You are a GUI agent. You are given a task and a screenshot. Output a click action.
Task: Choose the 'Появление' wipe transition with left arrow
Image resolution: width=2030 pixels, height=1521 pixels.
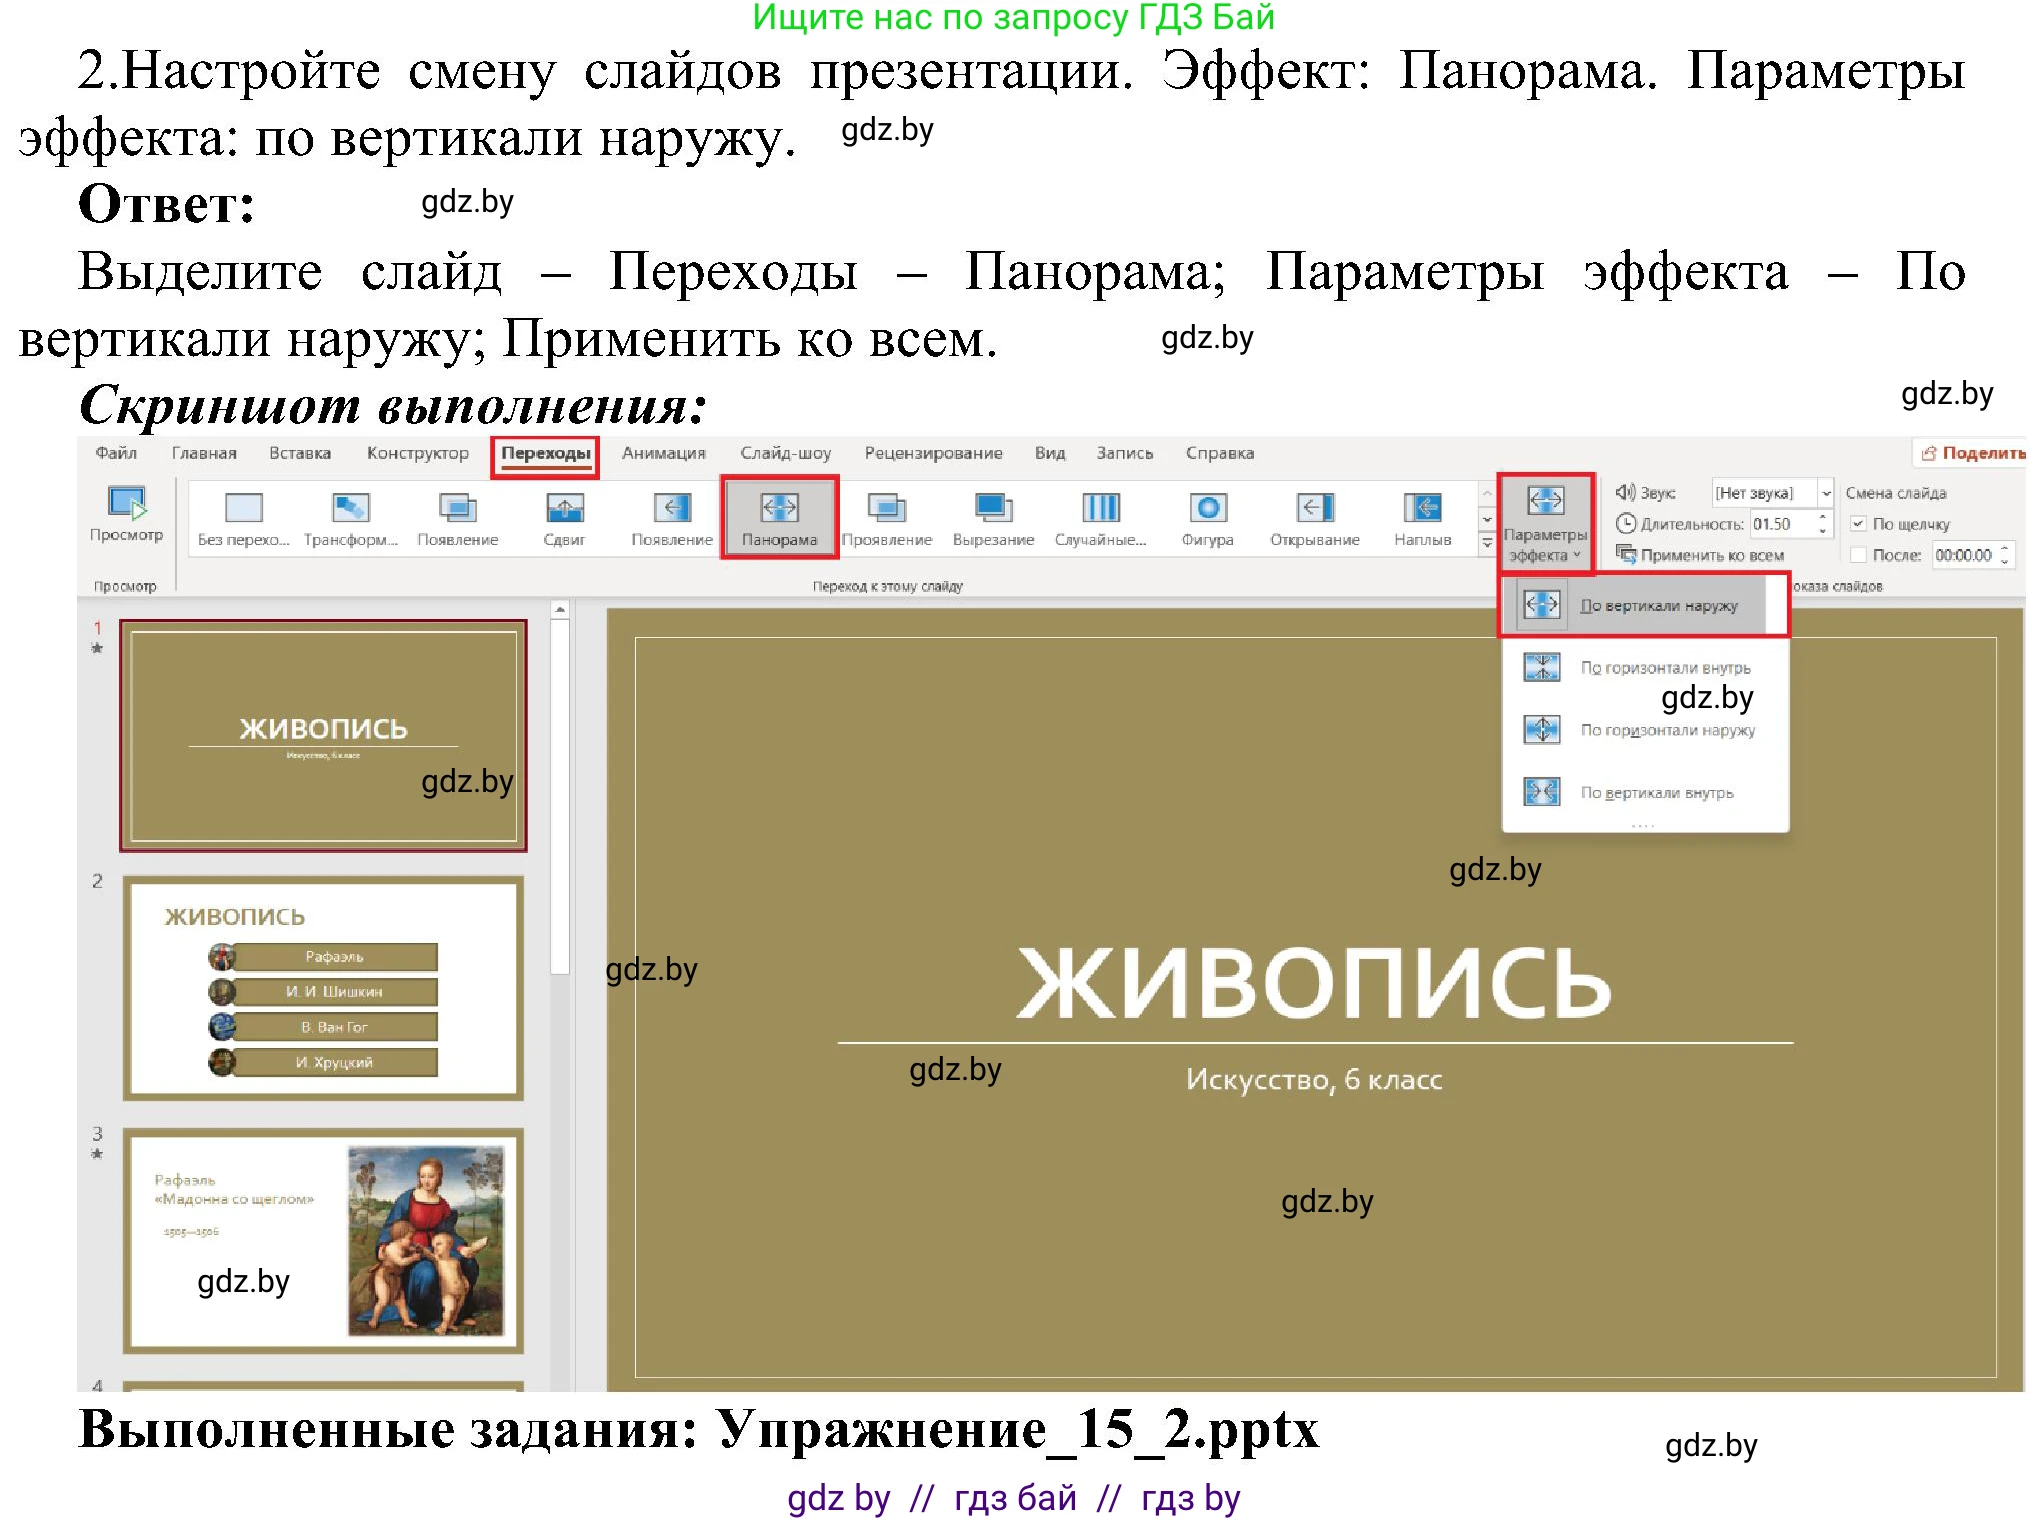point(671,520)
